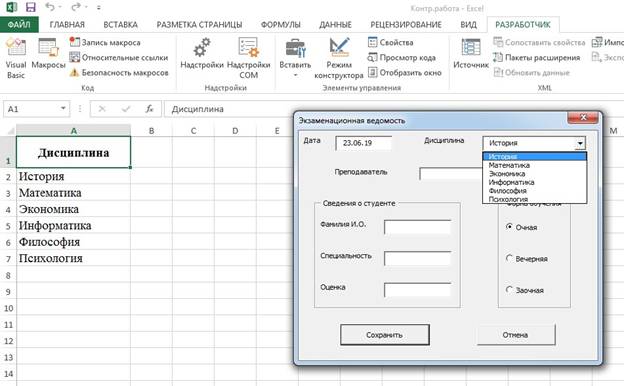Open control Свойства
Image resolution: width=624 pixels, height=386 pixels.
(x=390, y=42)
